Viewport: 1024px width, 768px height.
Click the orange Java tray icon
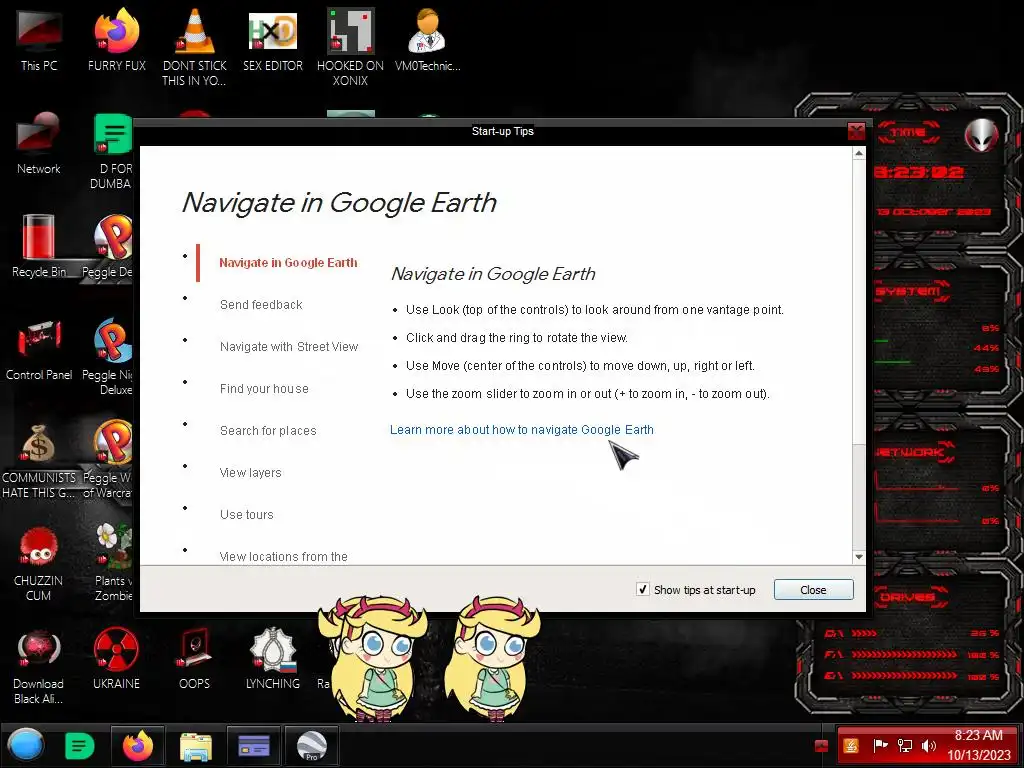click(x=851, y=746)
